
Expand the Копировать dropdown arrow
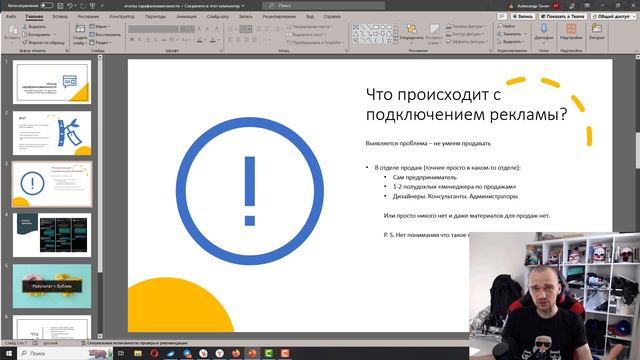[55, 34]
